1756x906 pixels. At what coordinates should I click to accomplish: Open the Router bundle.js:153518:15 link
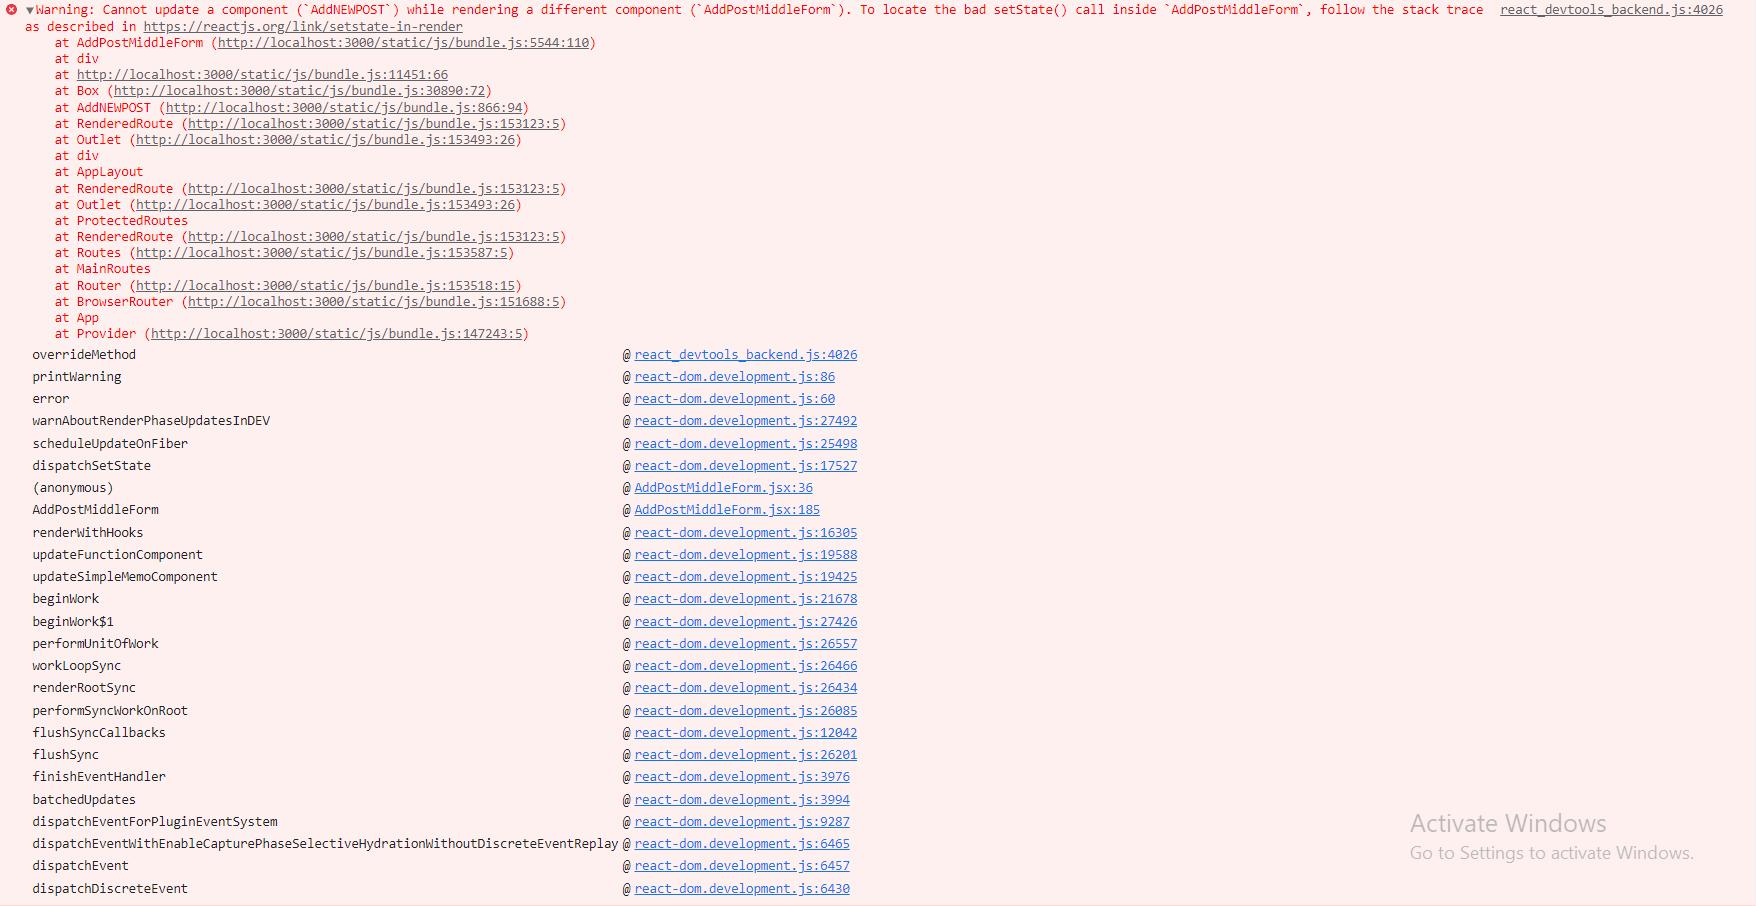pyautogui.click(x=325, y=286)
